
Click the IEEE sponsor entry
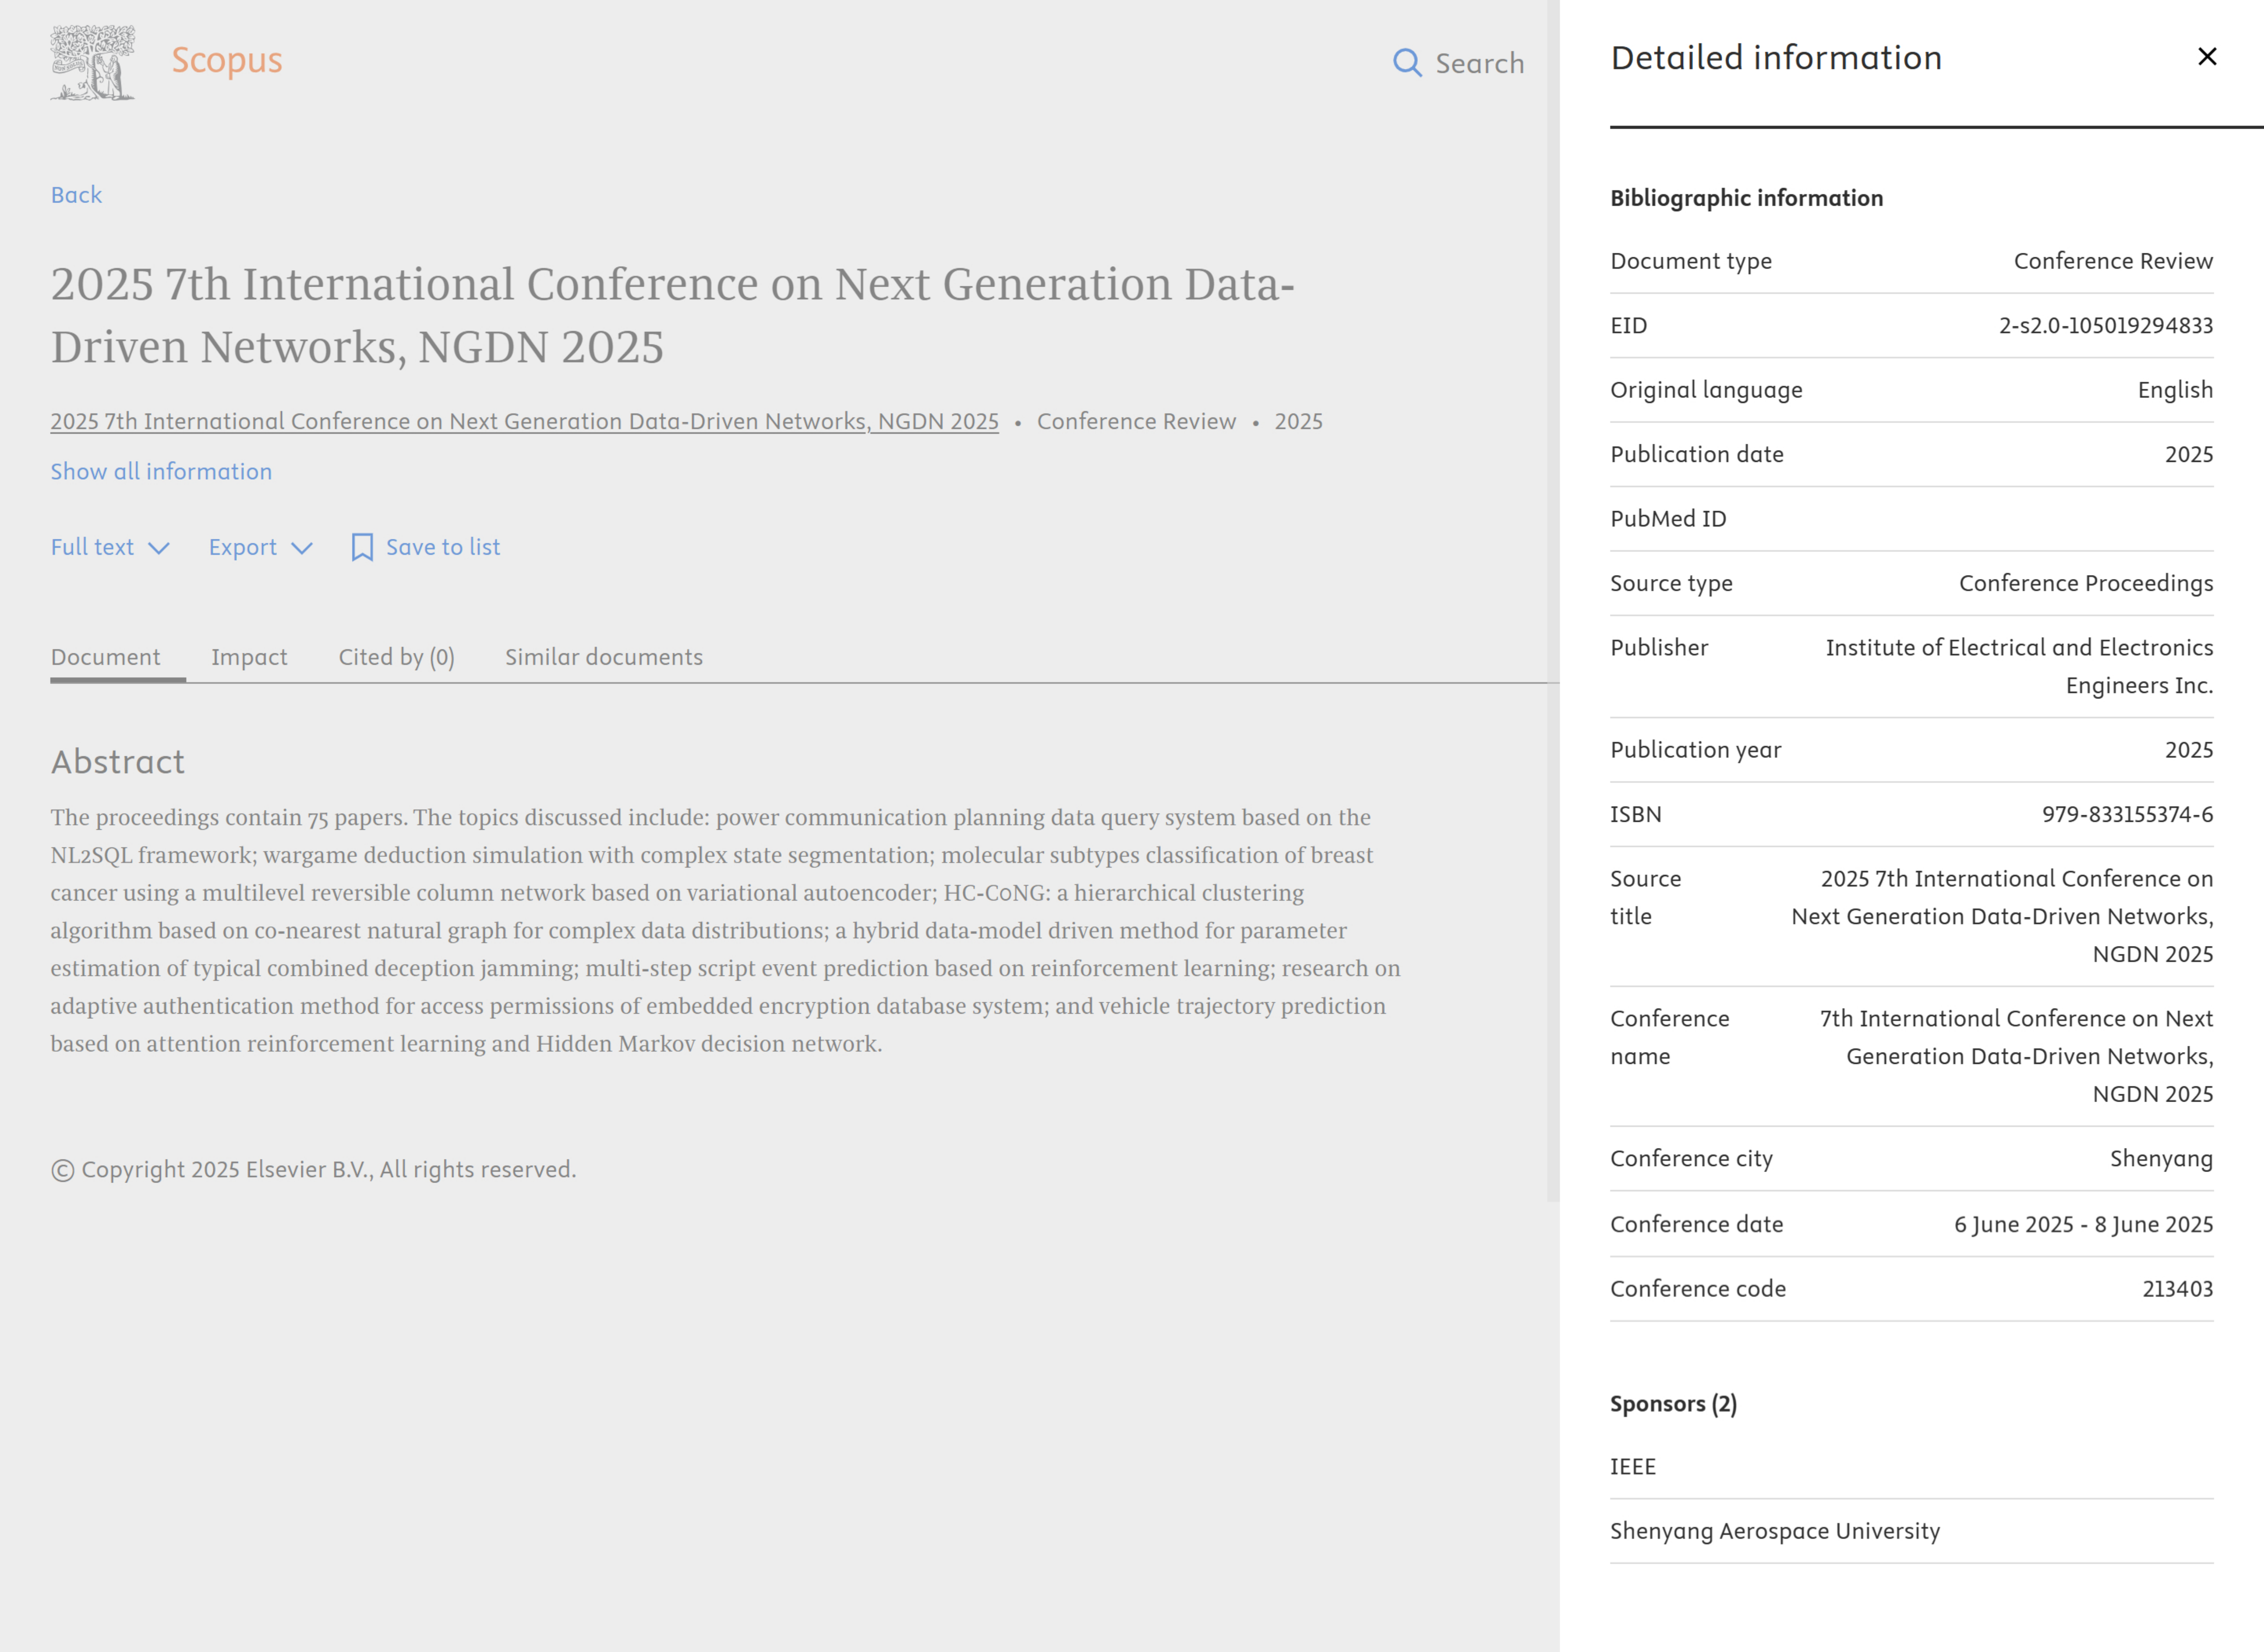[1633, 1467]
